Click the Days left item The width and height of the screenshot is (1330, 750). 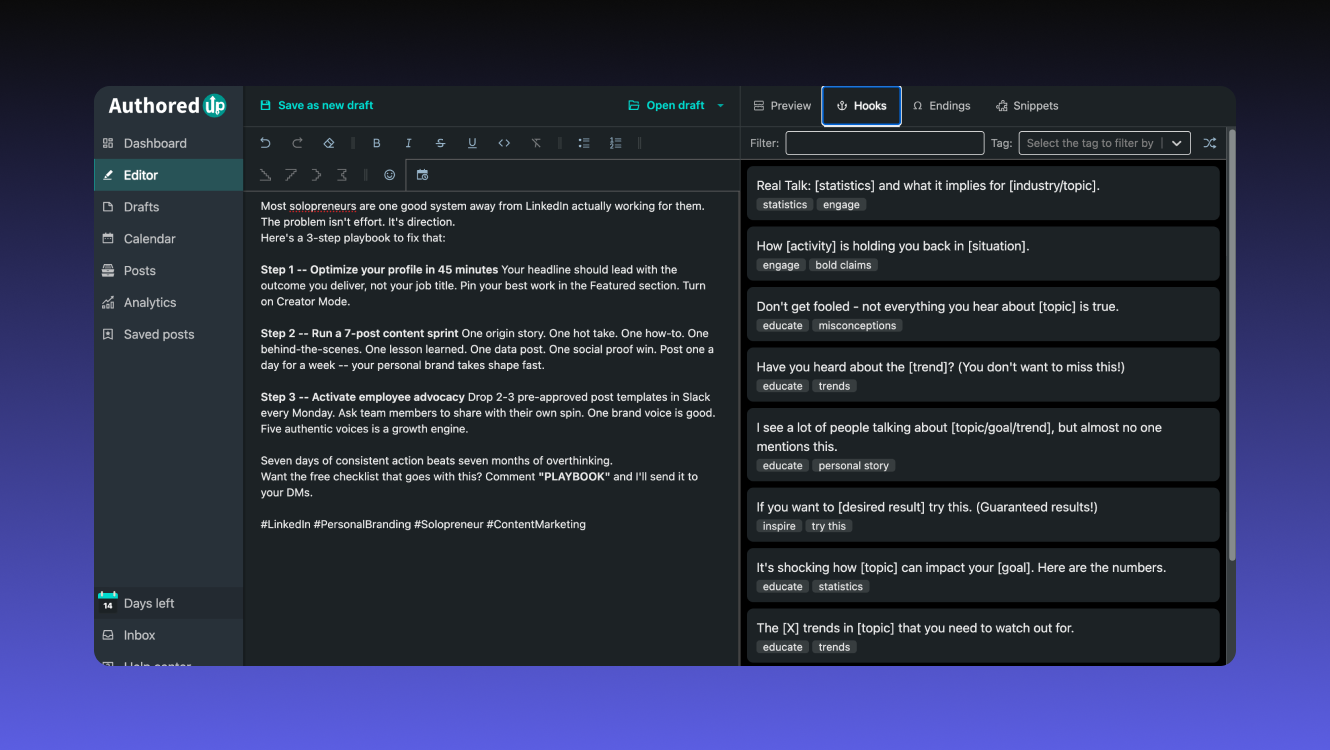pyautogui.click(x=168, y=603)
